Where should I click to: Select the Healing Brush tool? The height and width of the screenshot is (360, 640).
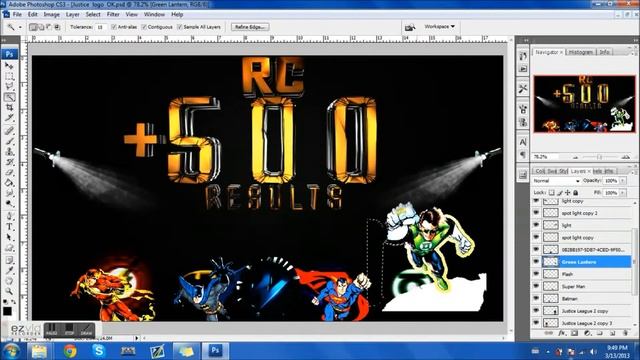(x=9, y=131)
